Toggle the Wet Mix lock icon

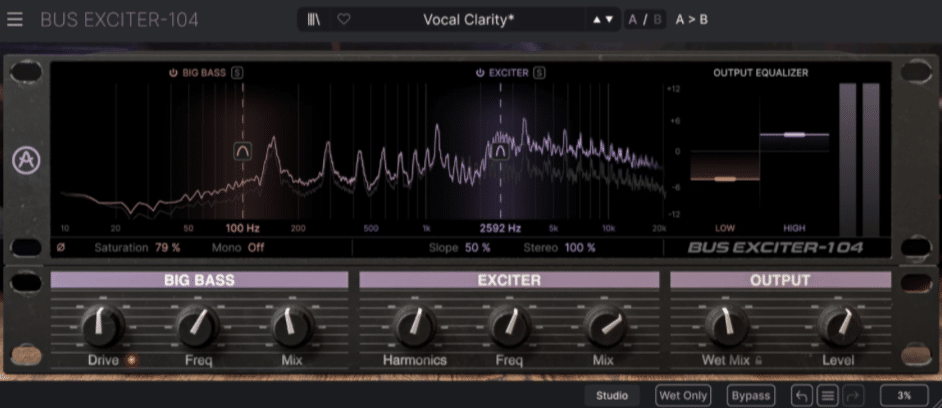point(759,361)
